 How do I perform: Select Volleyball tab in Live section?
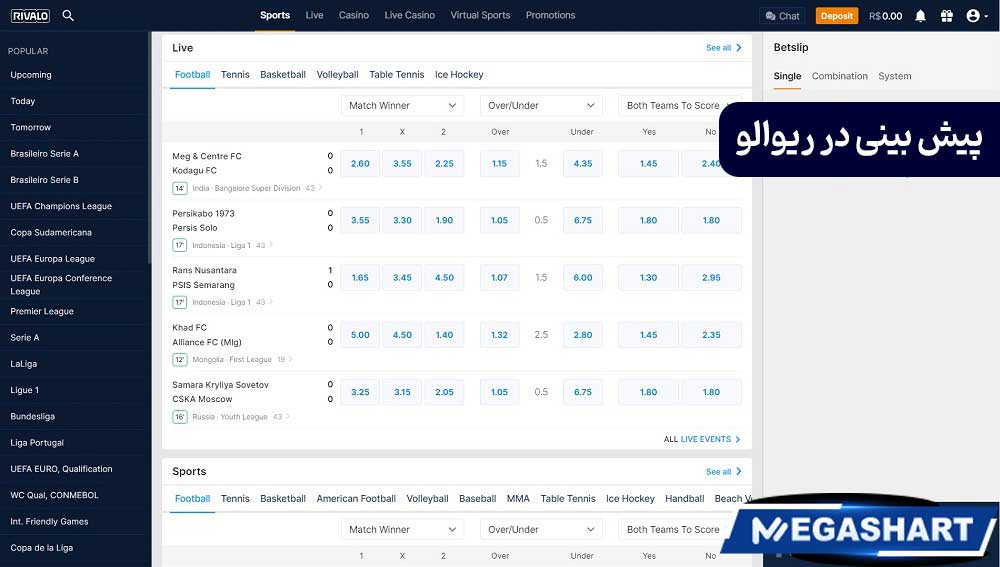[x=337, y=75]
